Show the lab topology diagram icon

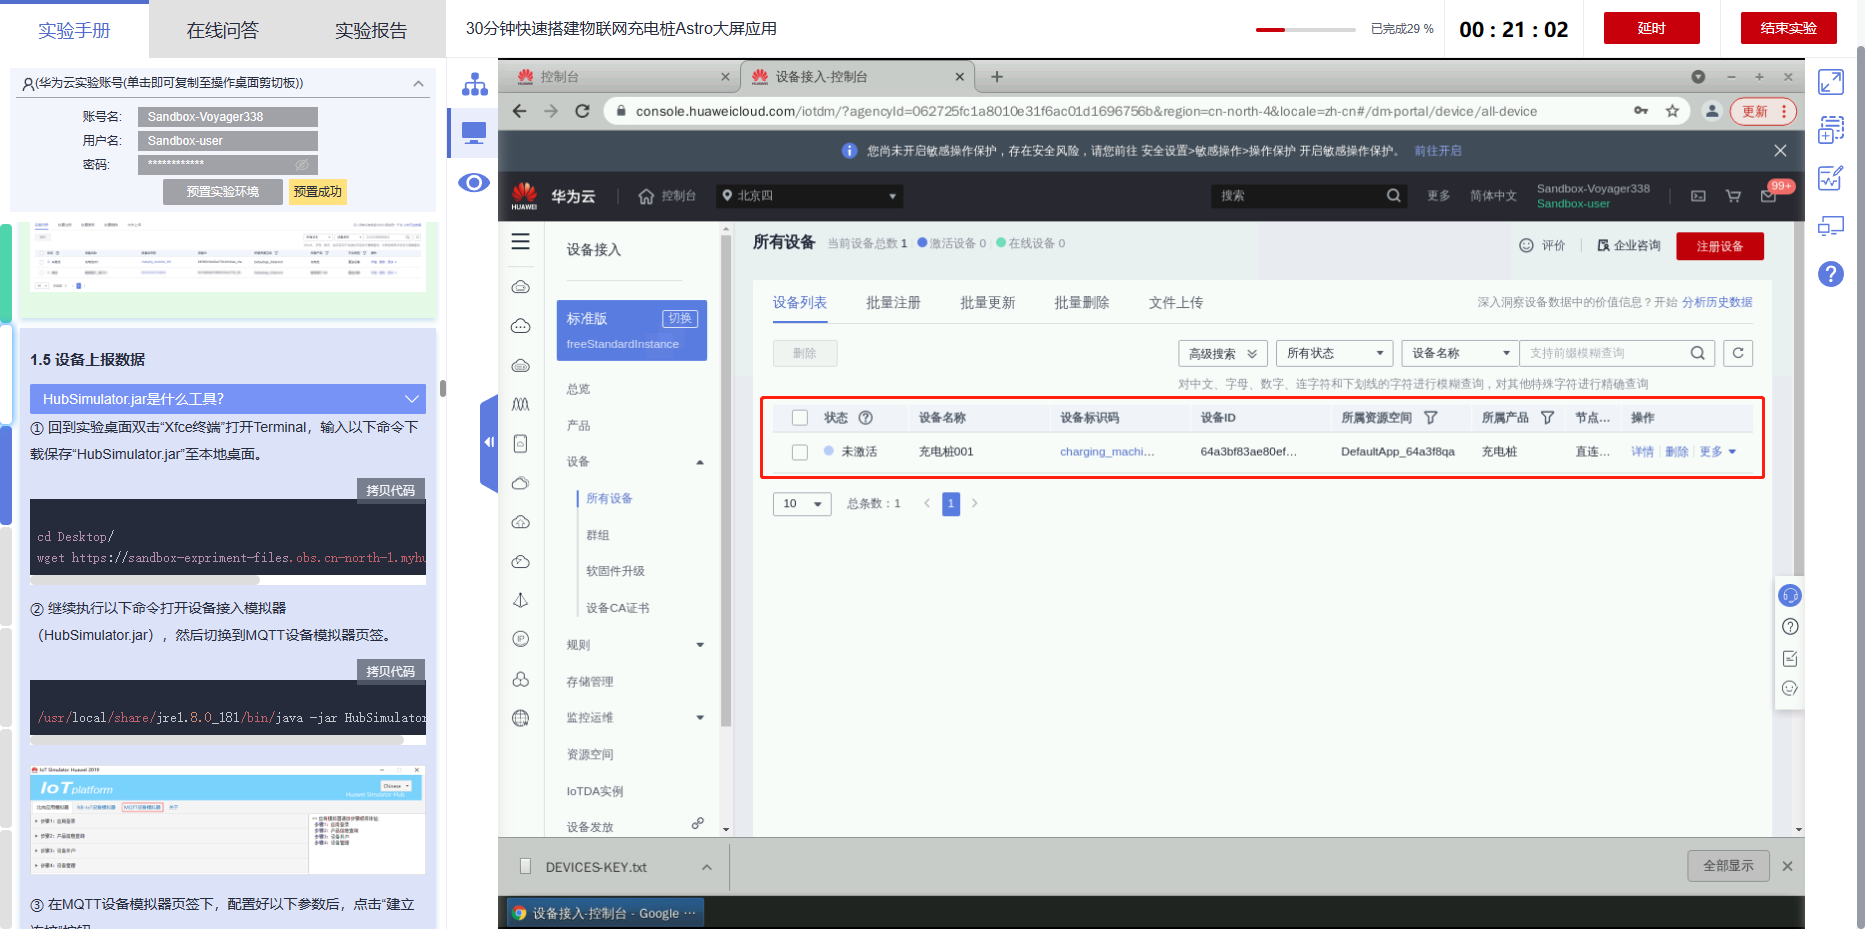[x=474, y=84]
